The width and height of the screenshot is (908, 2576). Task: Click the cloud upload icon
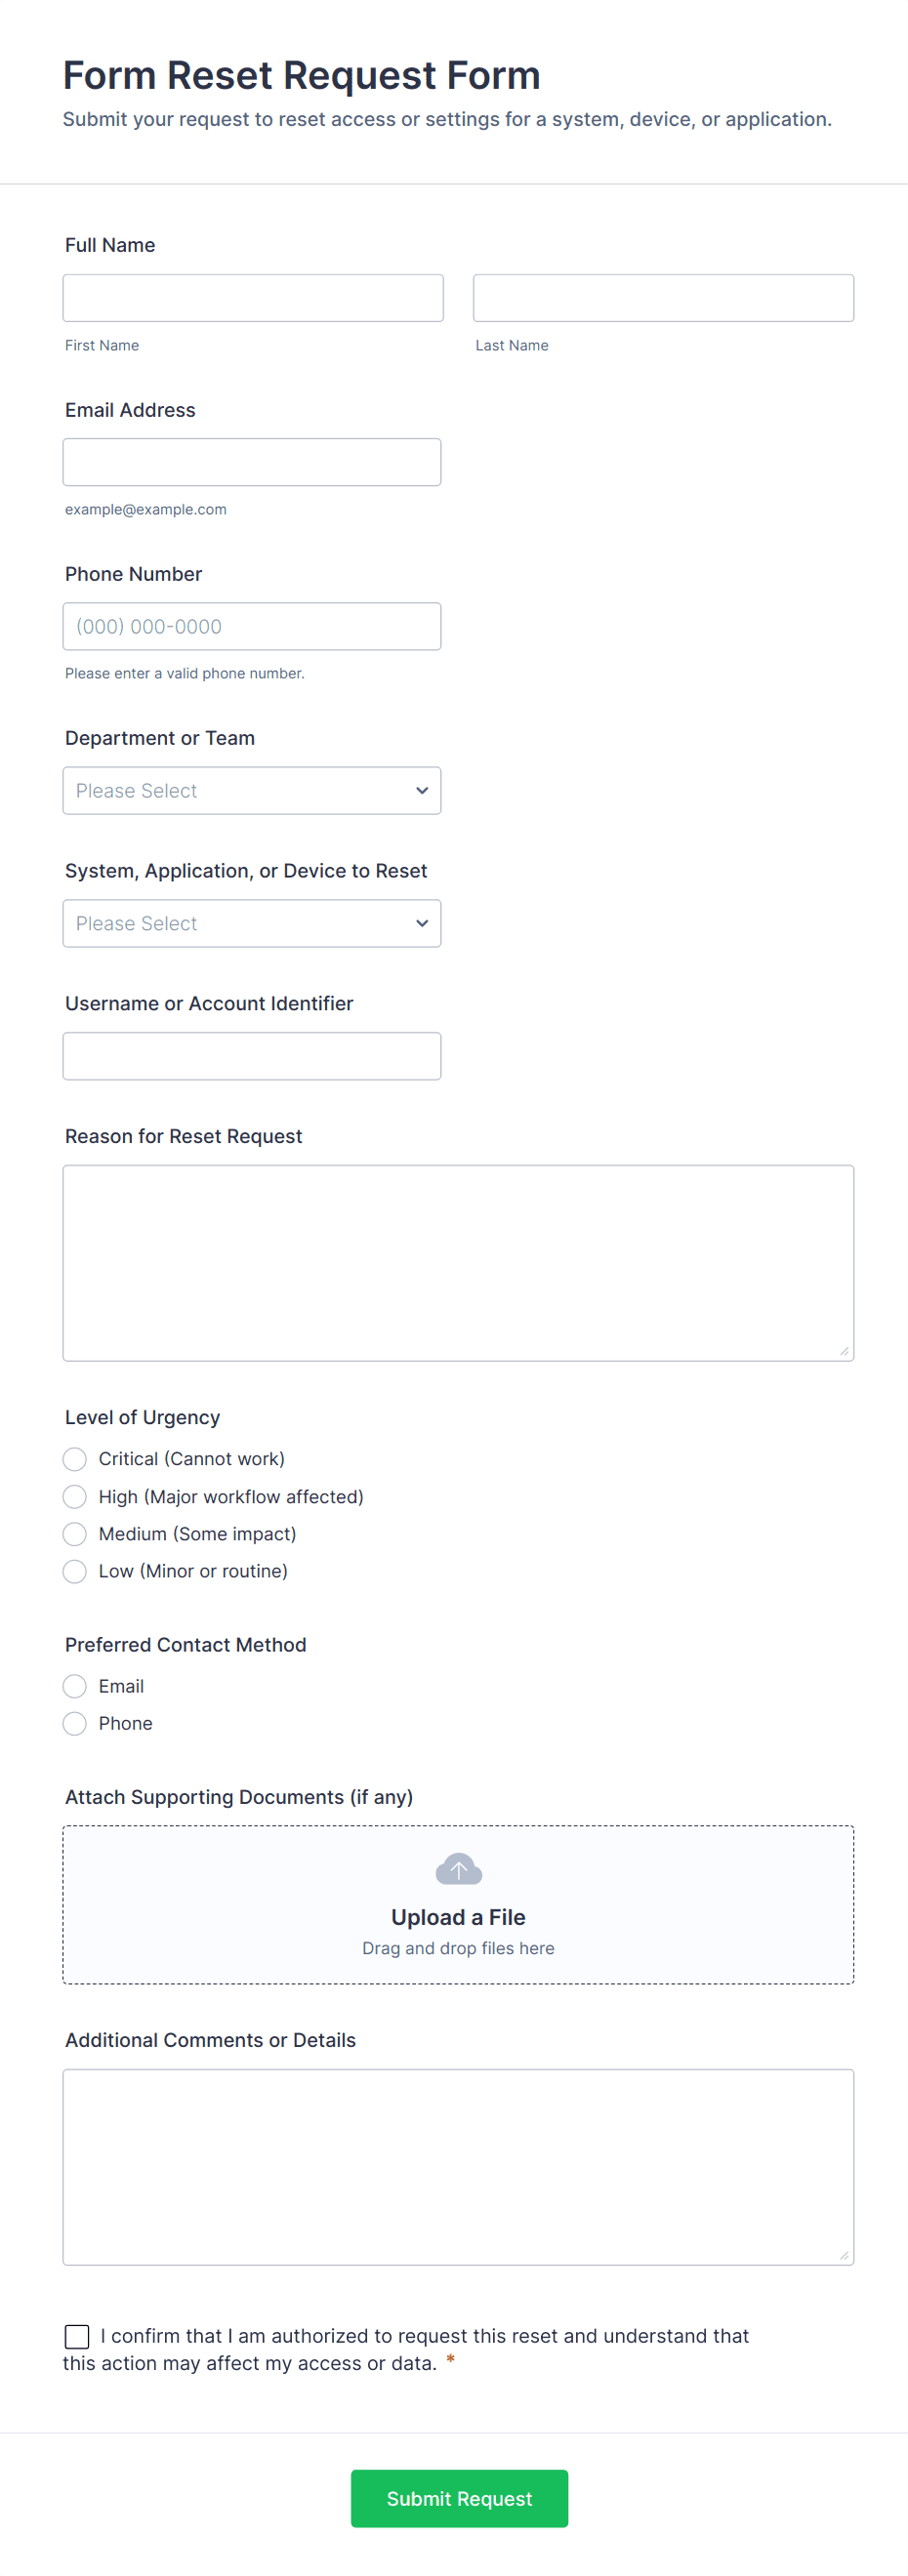[x=458, y=1868]
